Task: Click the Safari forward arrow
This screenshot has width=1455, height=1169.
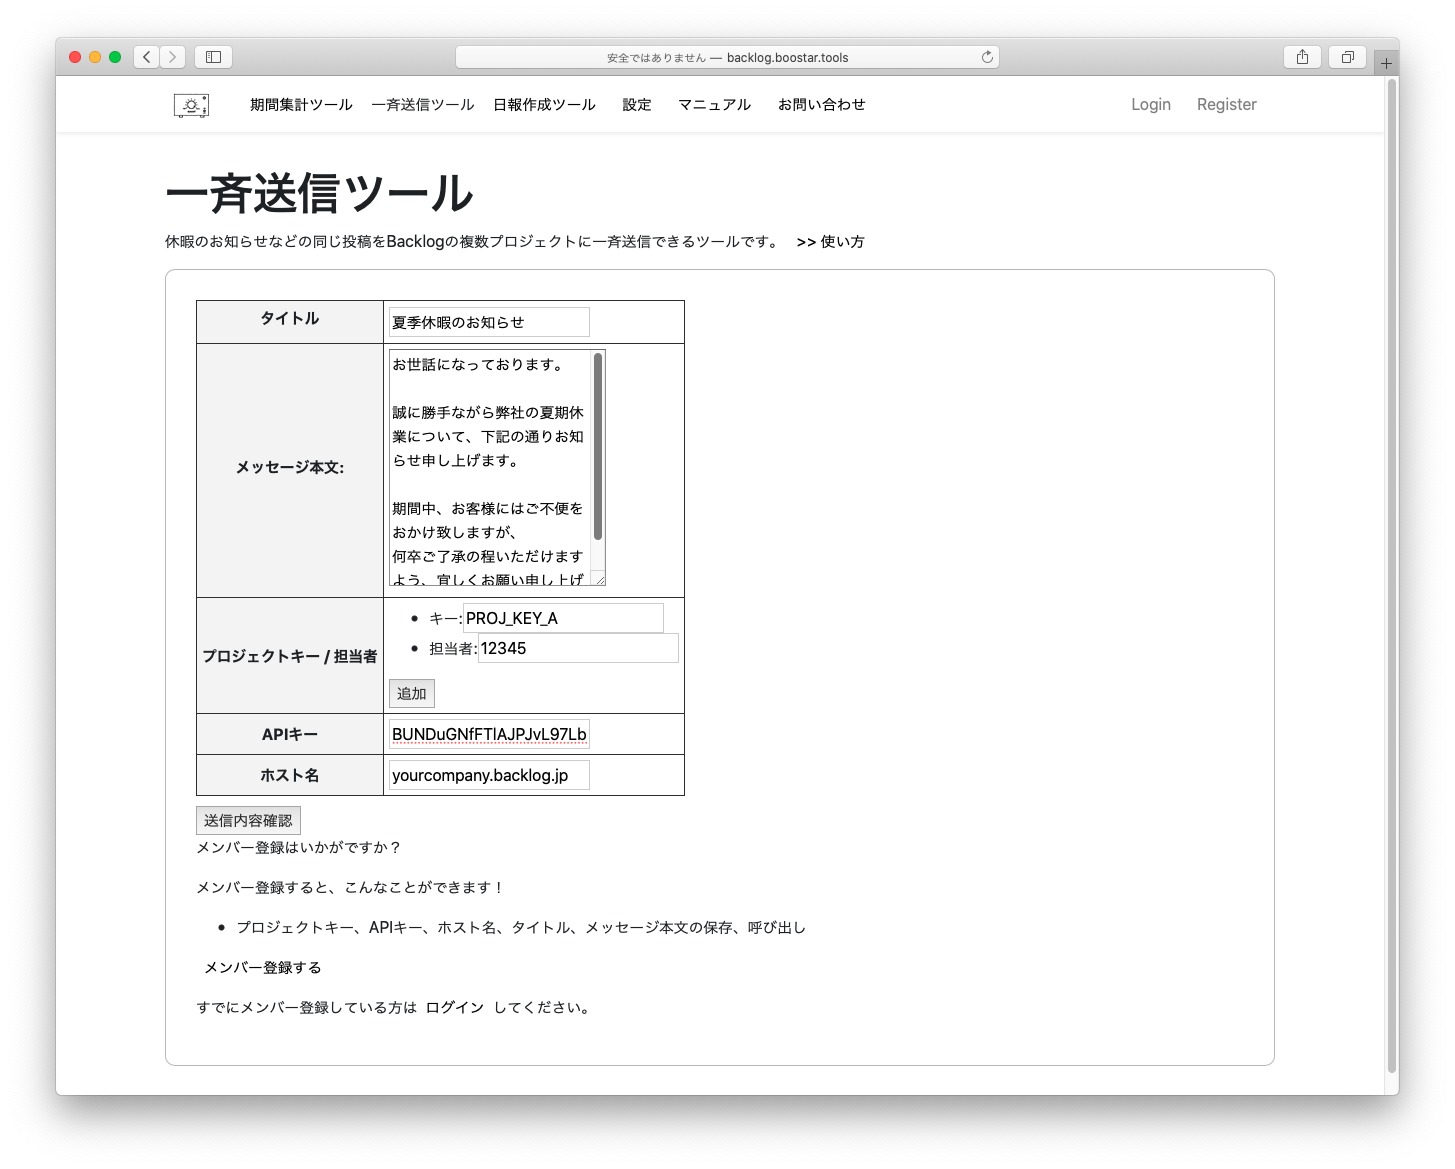Action: click(173, 57)
